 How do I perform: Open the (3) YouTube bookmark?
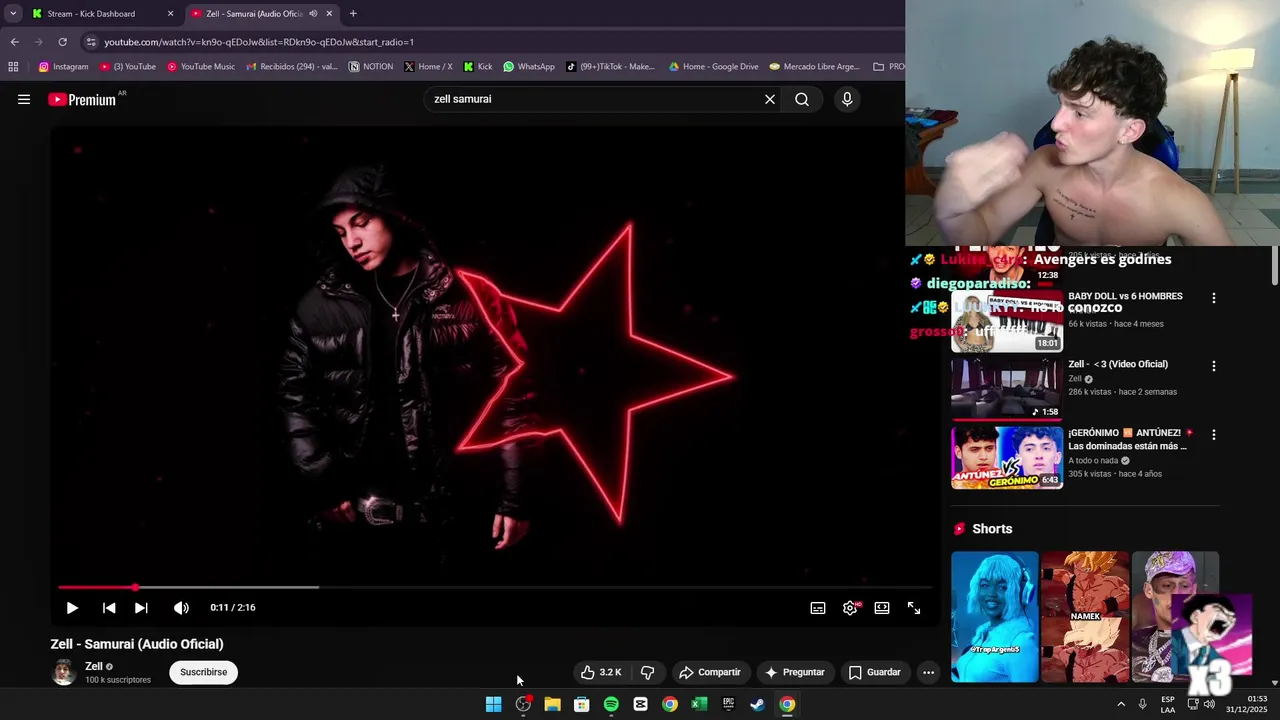128,67
